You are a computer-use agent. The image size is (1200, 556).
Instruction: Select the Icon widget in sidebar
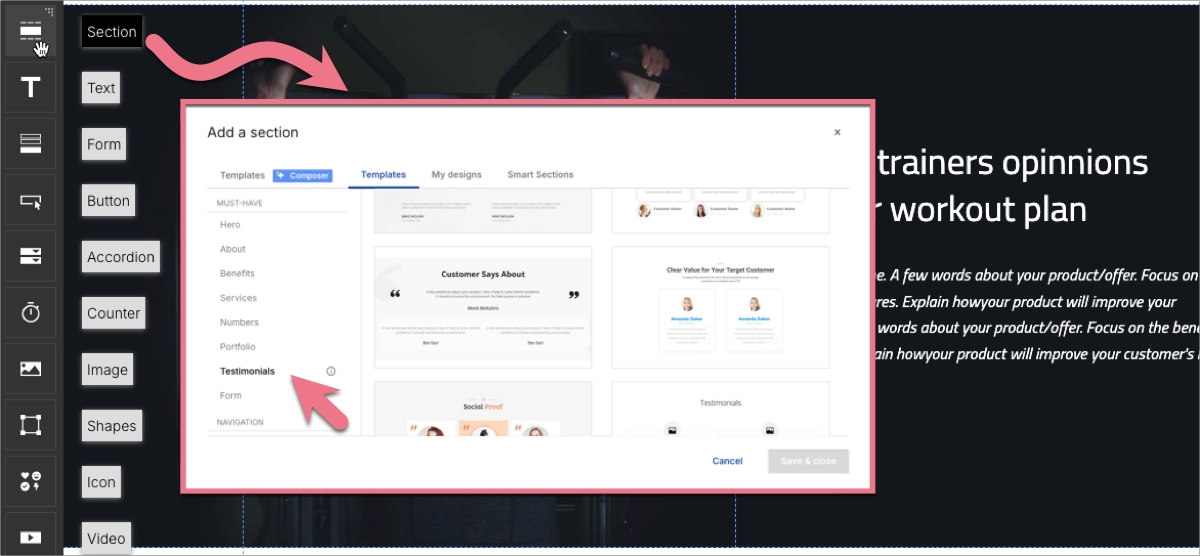tap(30, 482)
